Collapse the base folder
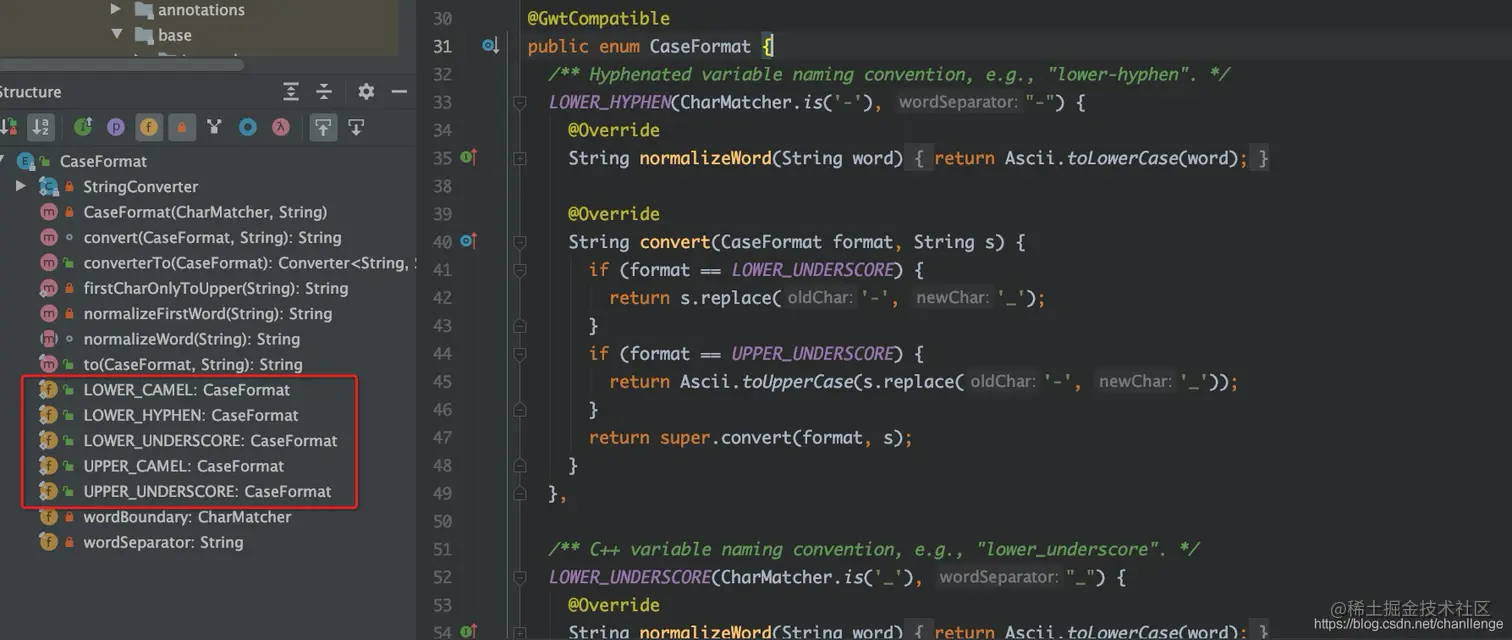Screen dimensions: 1512x640 click(116, 34)
